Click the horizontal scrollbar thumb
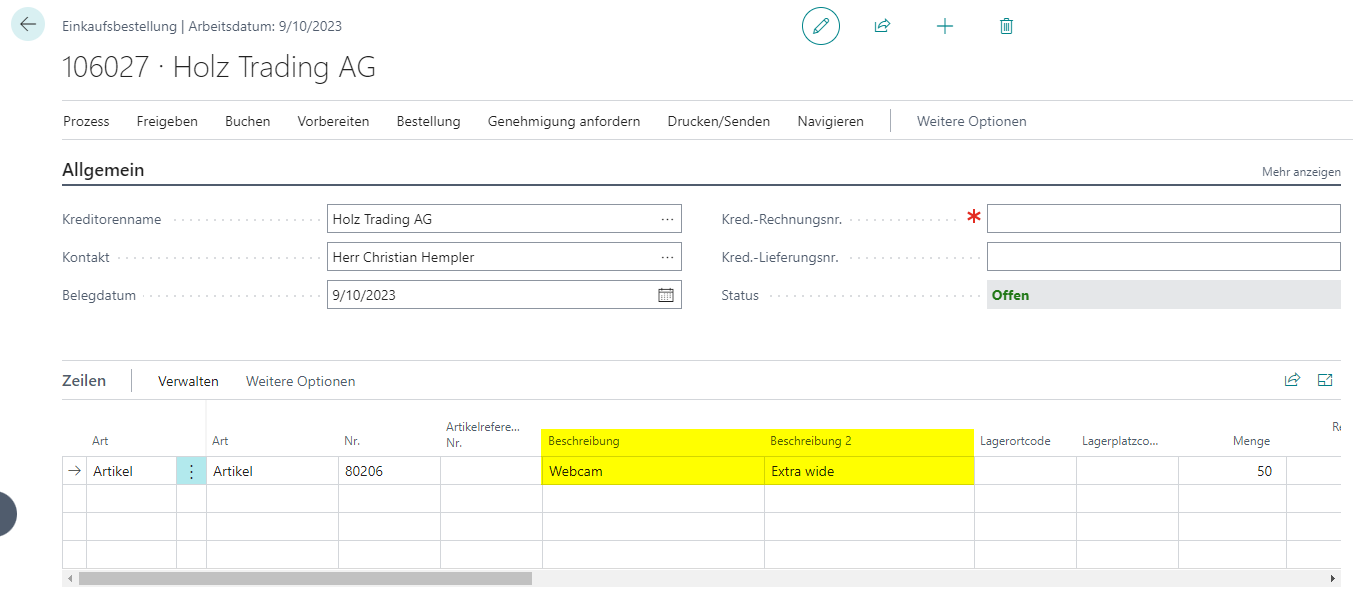The width and height of the screenshot is (1353, 594). point(305,579)
